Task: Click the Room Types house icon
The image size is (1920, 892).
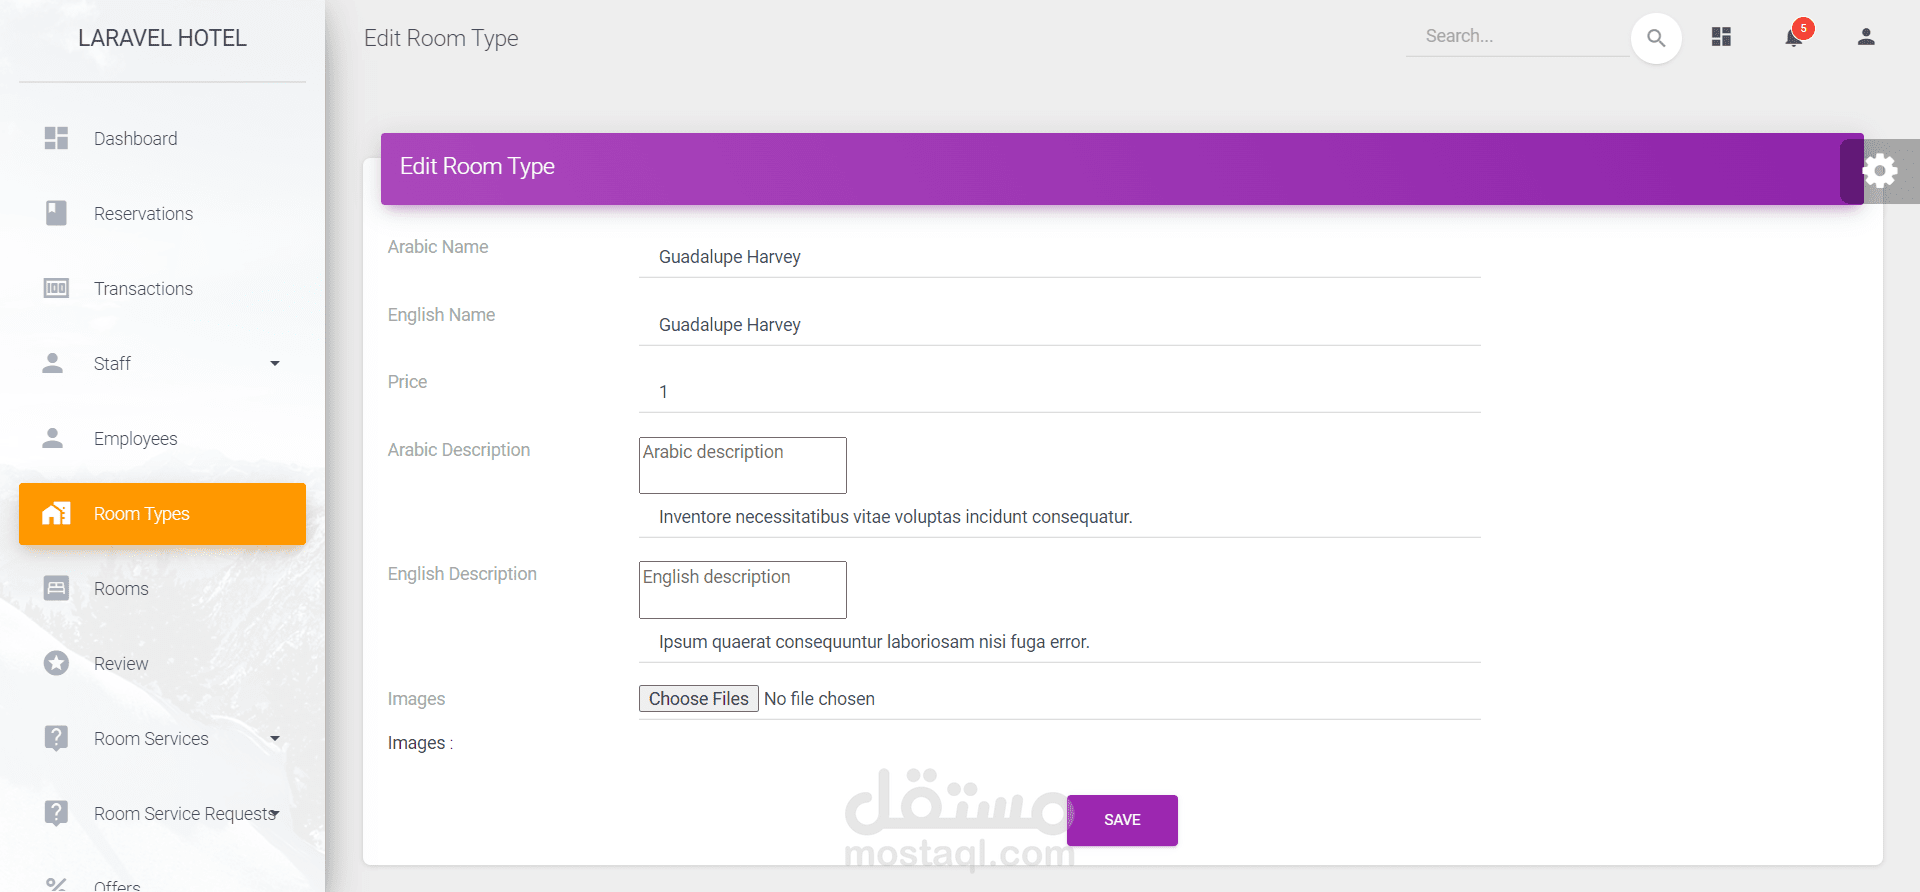Action: (56, 513)
